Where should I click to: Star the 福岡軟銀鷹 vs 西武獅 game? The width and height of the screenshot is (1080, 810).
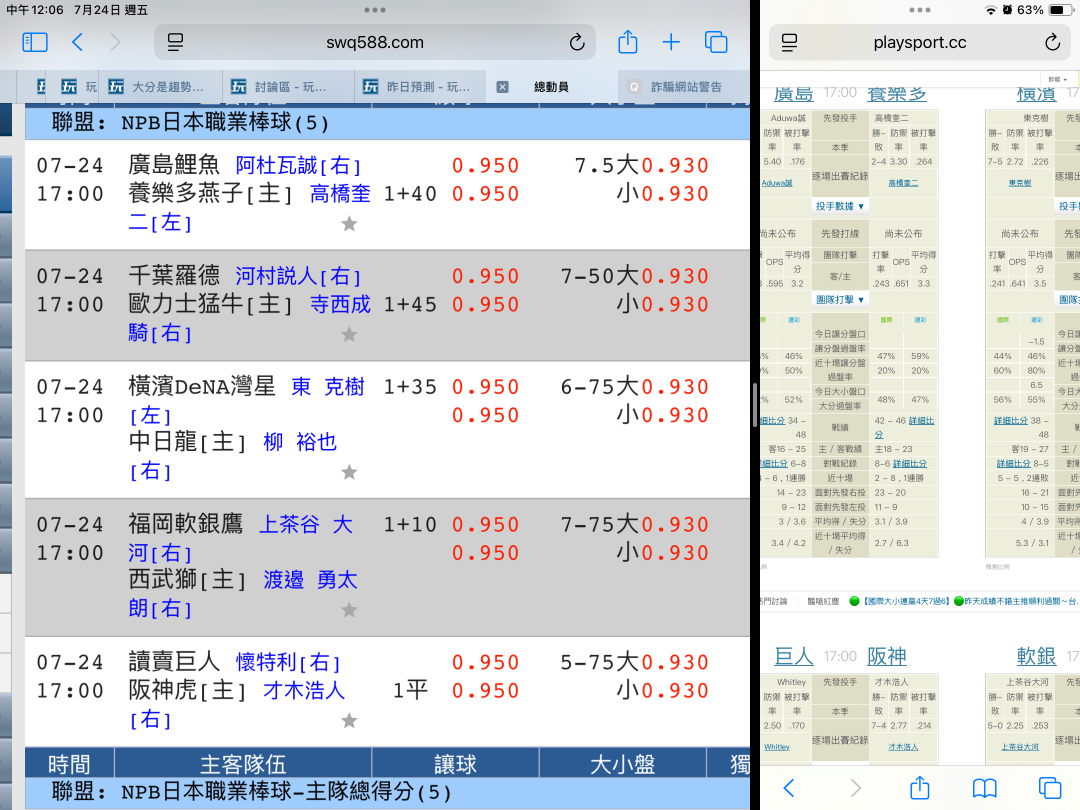(x=349, y=610)
